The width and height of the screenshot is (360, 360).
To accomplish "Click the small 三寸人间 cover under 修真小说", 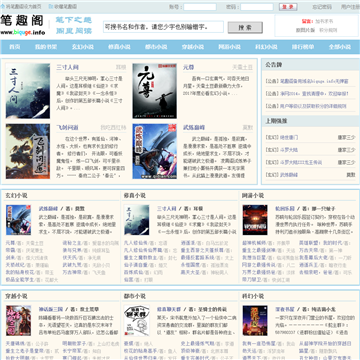I will coord(137,220).
